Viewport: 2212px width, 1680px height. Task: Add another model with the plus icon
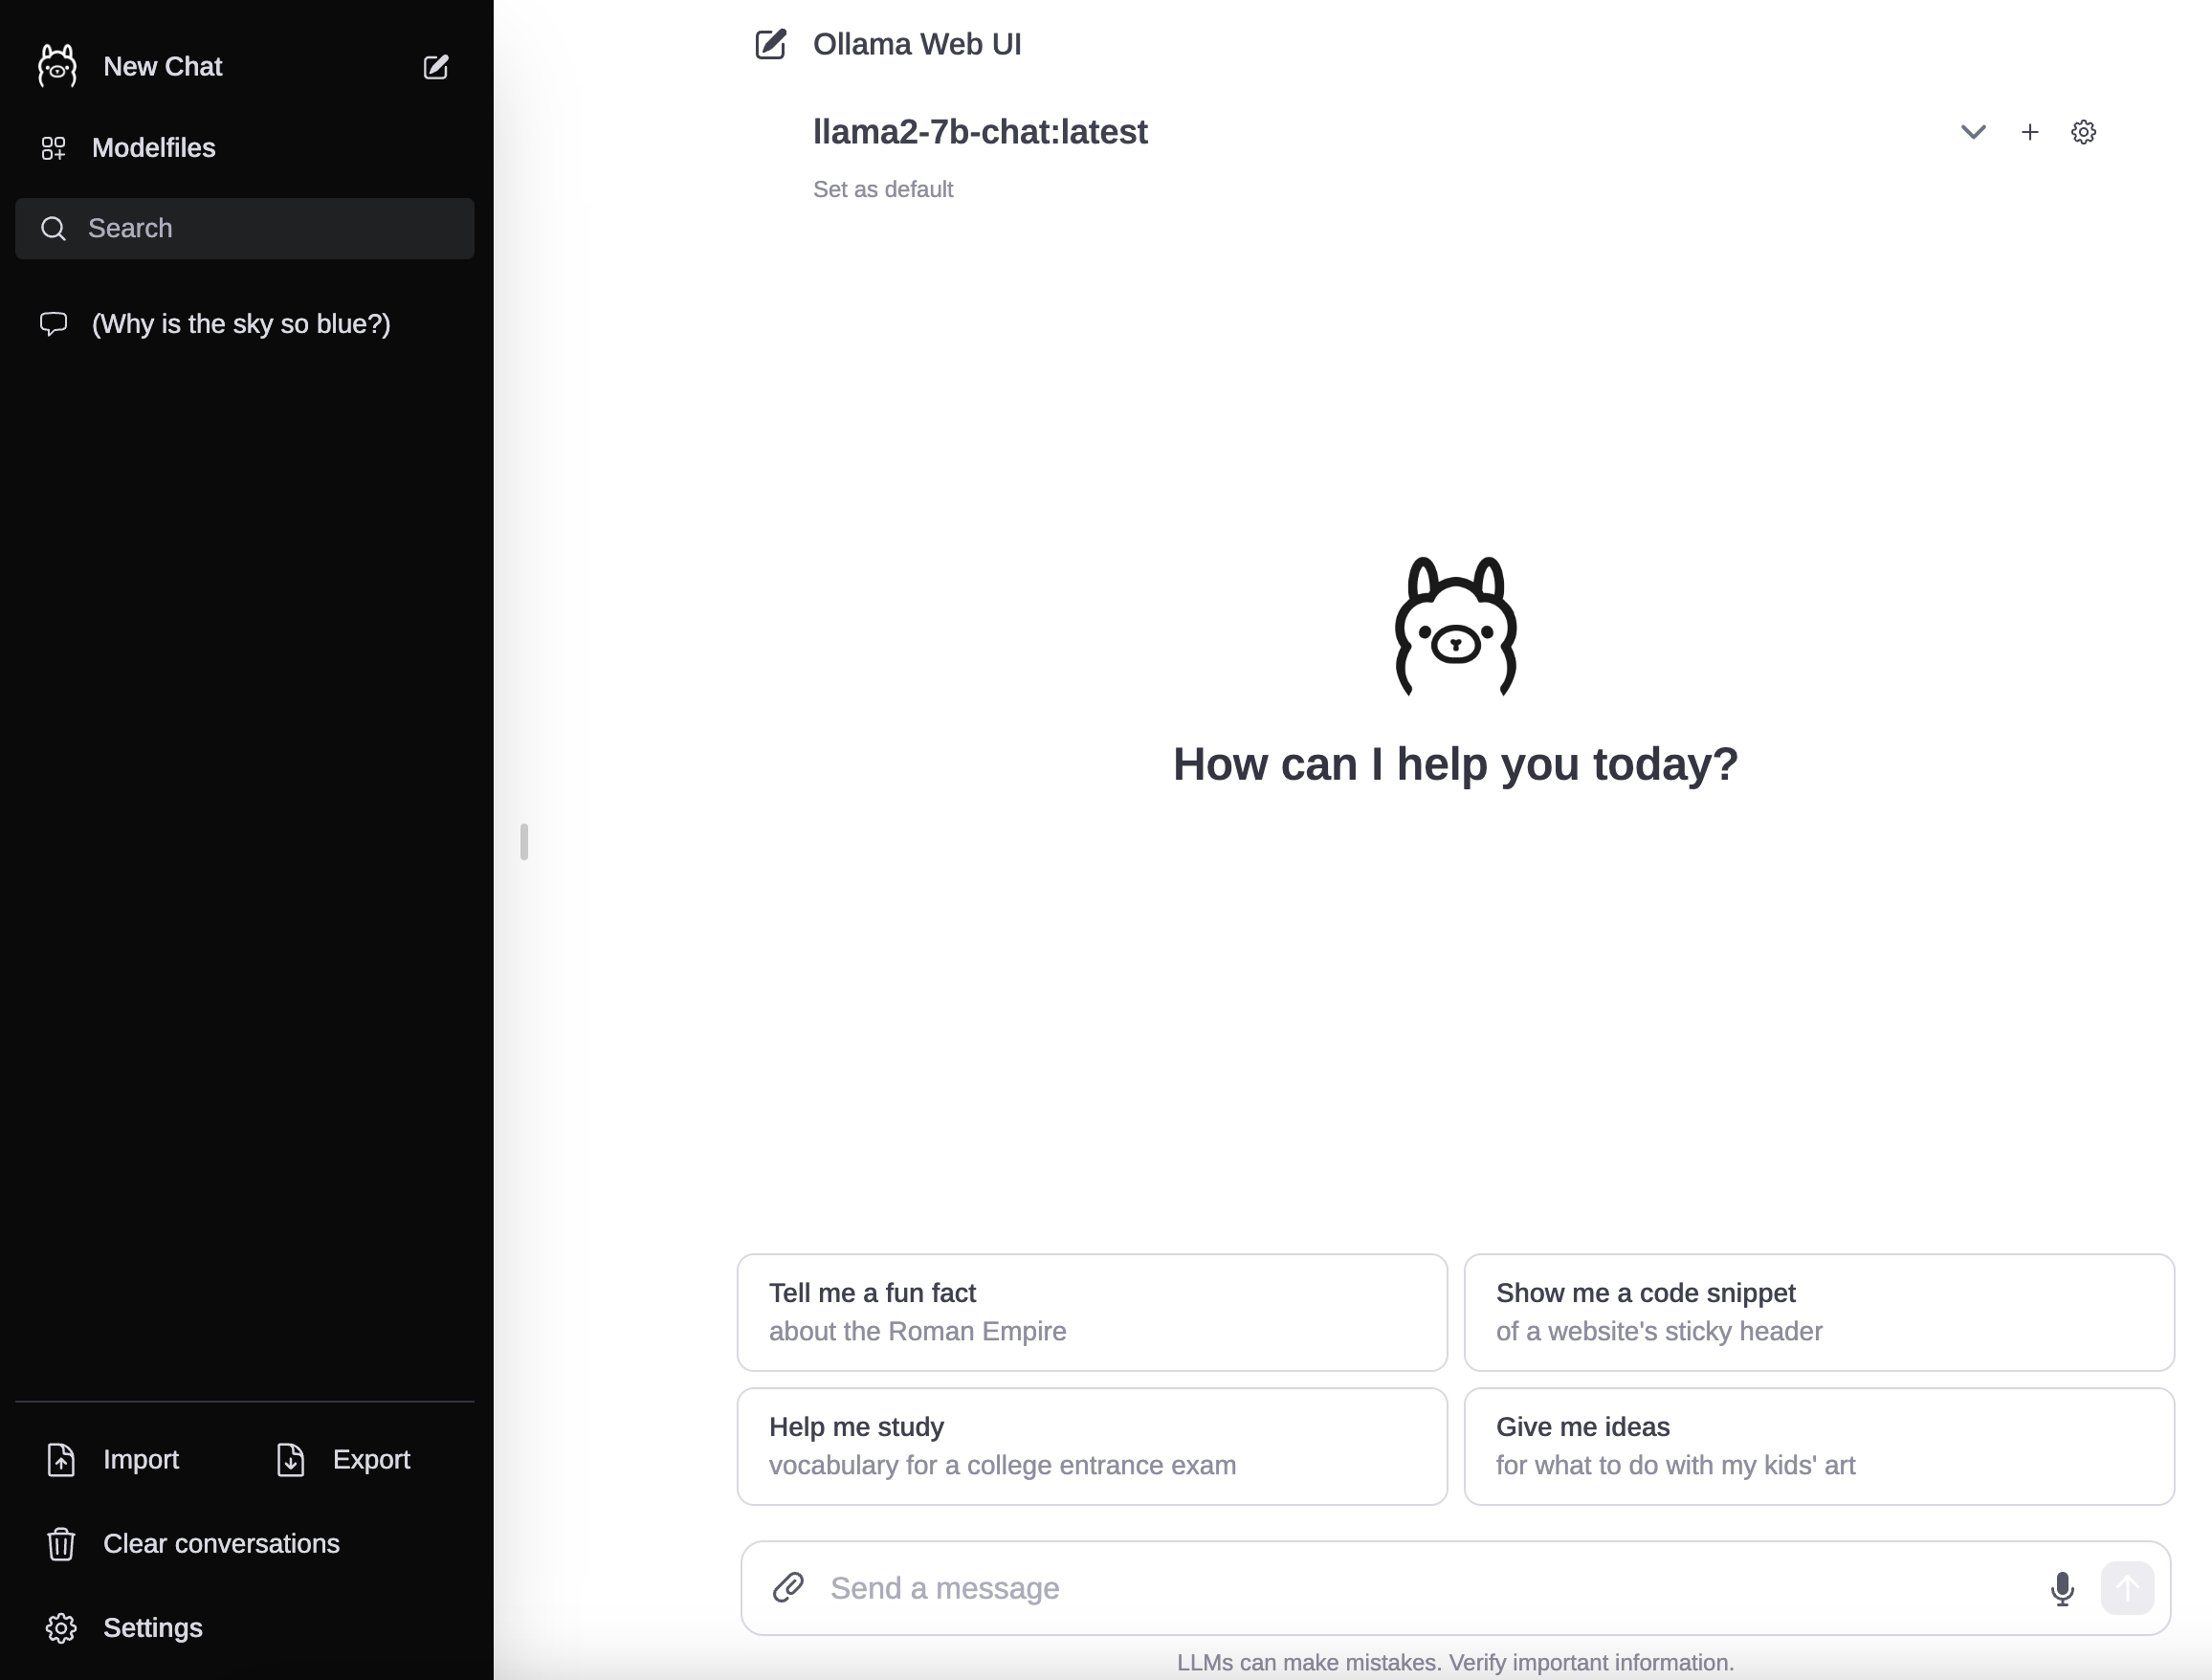pos(2029,132)
